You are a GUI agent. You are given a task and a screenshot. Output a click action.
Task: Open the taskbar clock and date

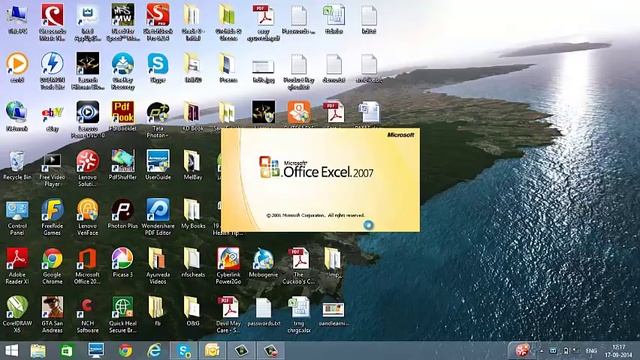(618, 351)
